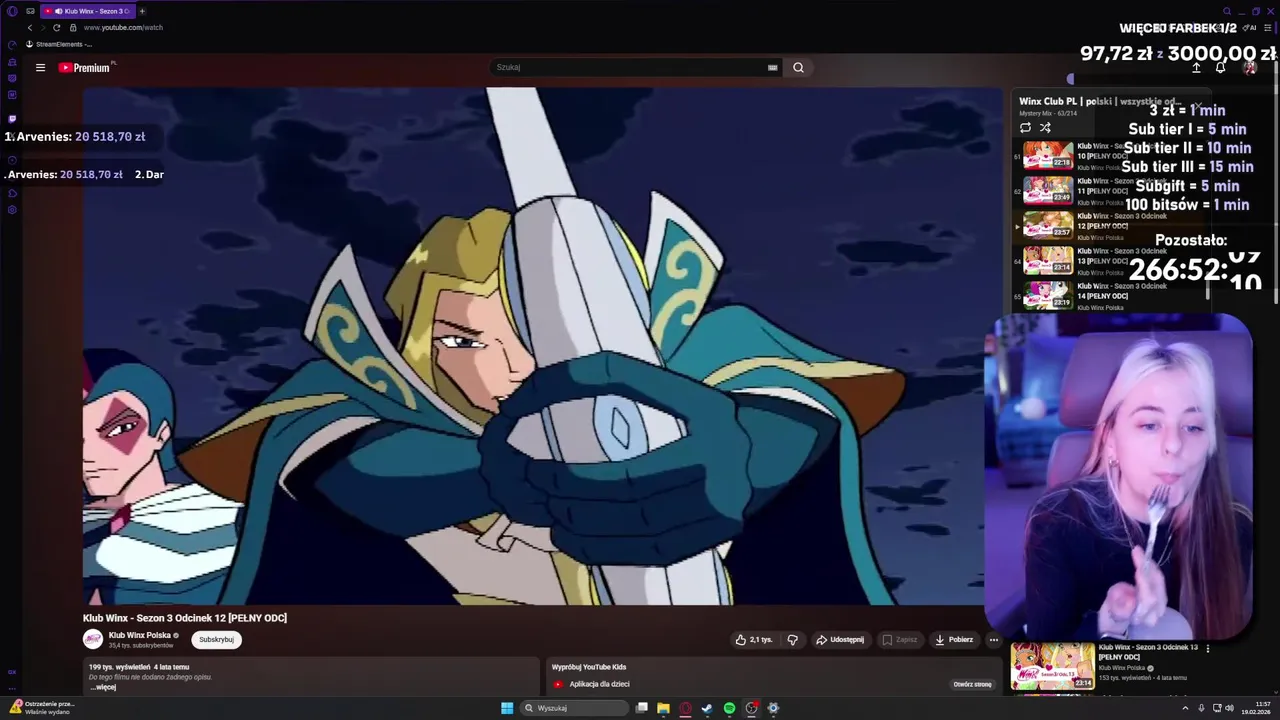Open a new browser tab with plus
The width and height of the screenshot is (1280, 720).
[142, 11]
